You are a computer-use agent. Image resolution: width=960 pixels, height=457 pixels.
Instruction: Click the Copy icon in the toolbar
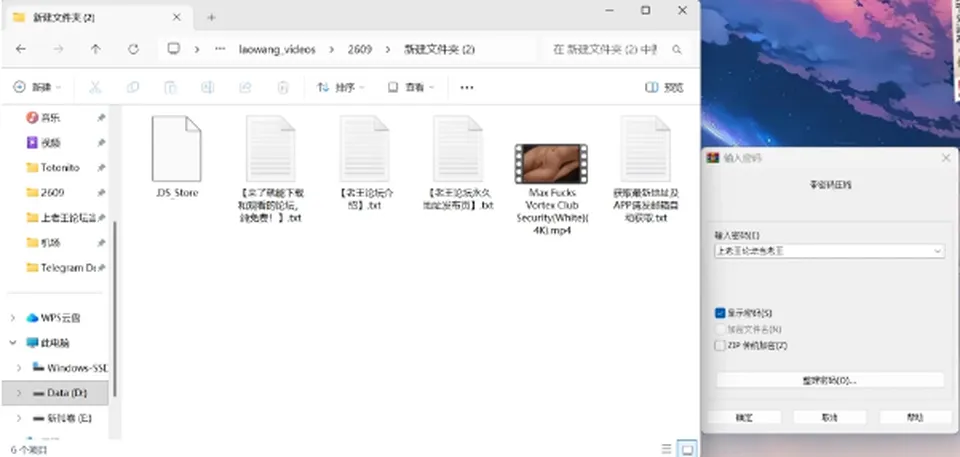click(x=132, y=88)
